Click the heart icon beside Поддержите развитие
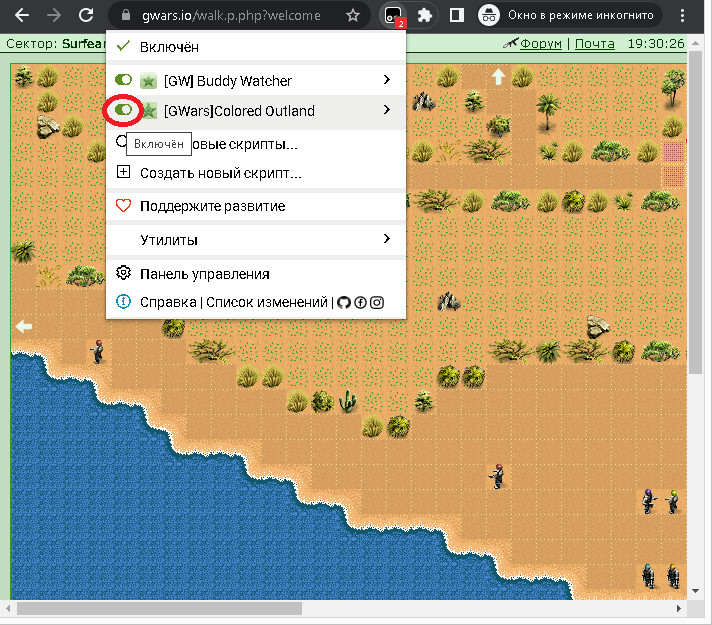The height and width of the screenshot is (625, 712). point(123,206)
